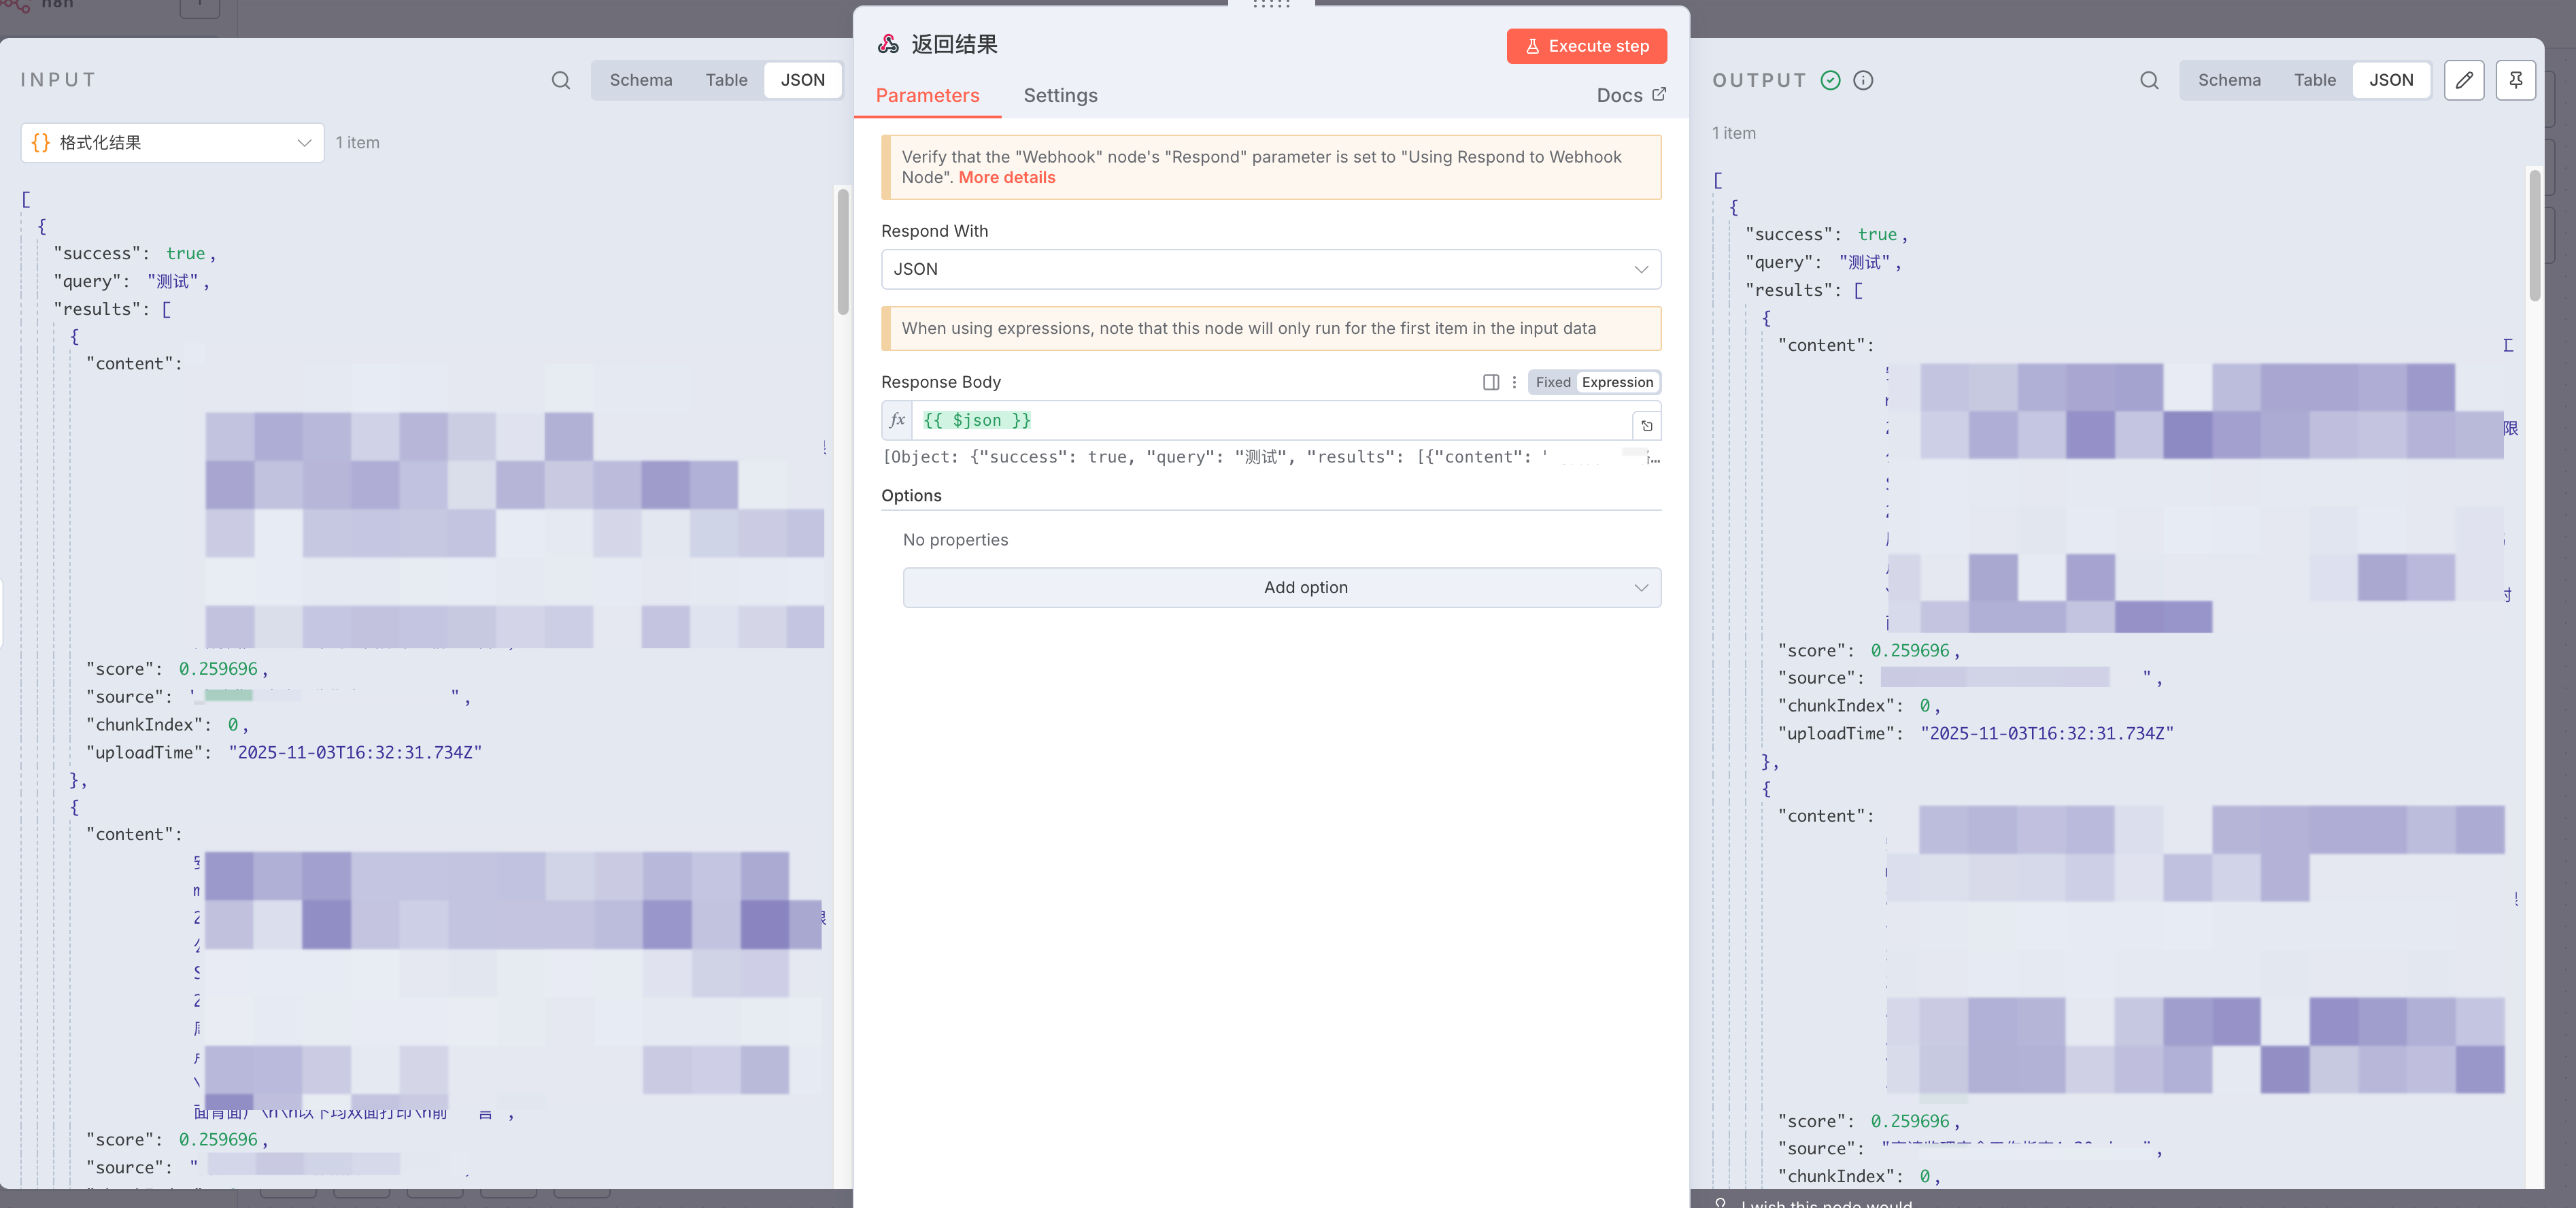Open the More details link
The width and height of the screenshot is (2576, 1208).
pos(1007,177)
